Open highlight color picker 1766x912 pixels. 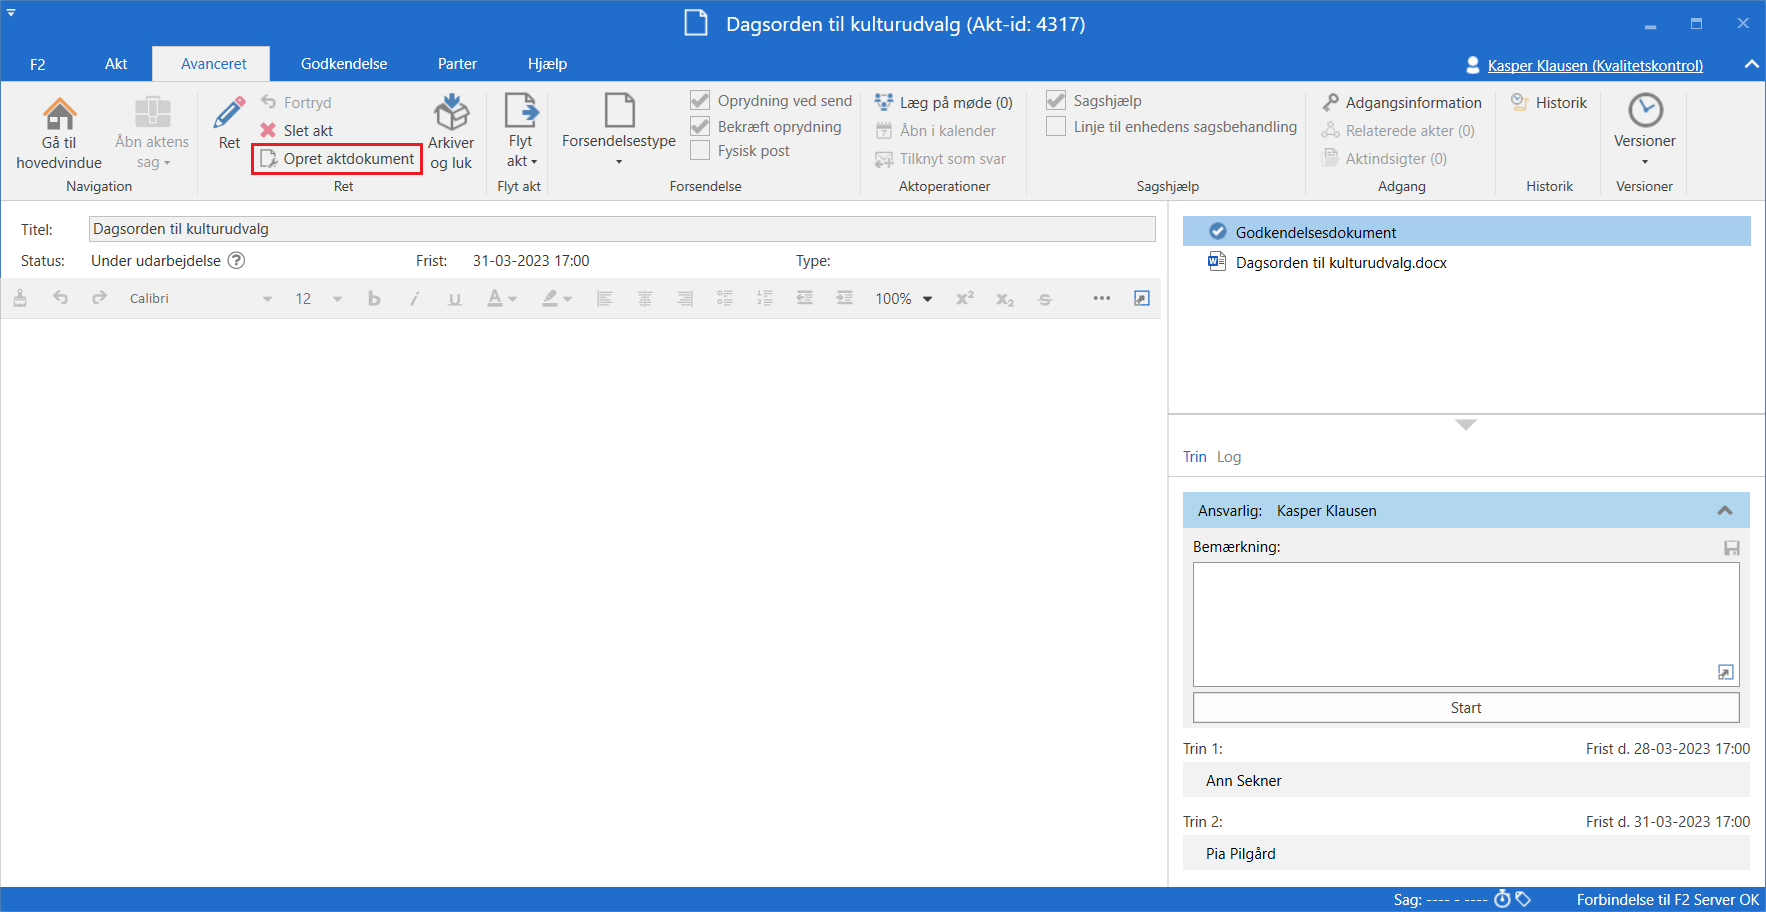(x=556, y=298)
